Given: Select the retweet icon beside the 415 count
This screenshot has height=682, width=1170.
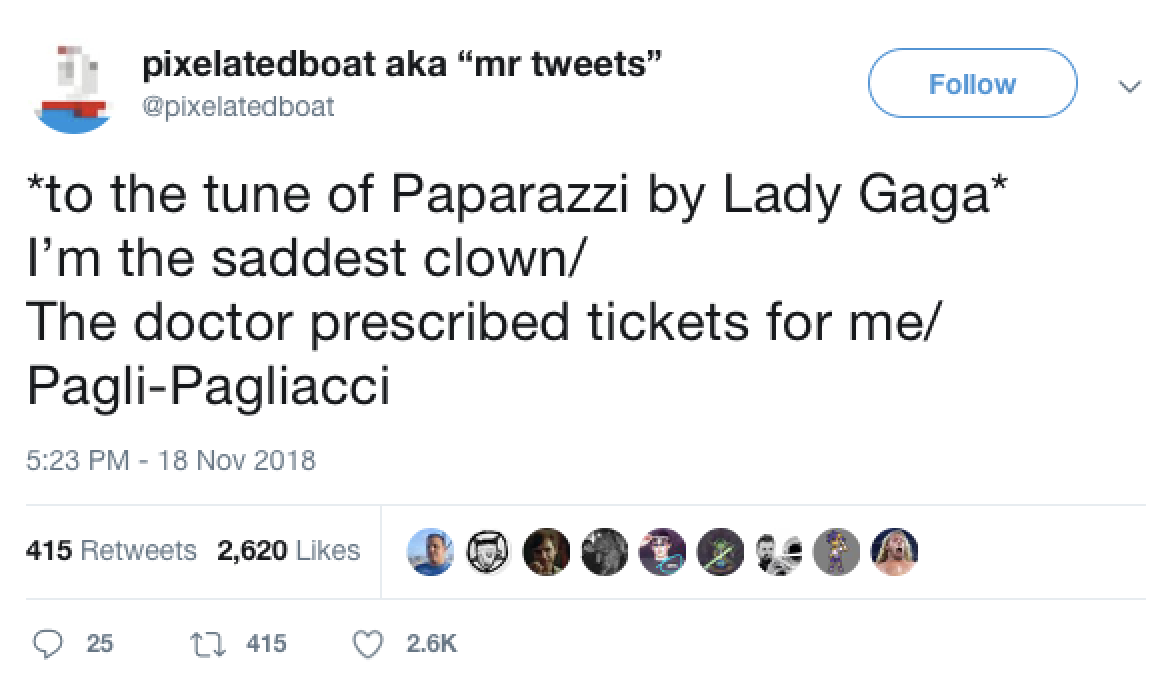Looking at the screenshot, I should click(210, 644).
